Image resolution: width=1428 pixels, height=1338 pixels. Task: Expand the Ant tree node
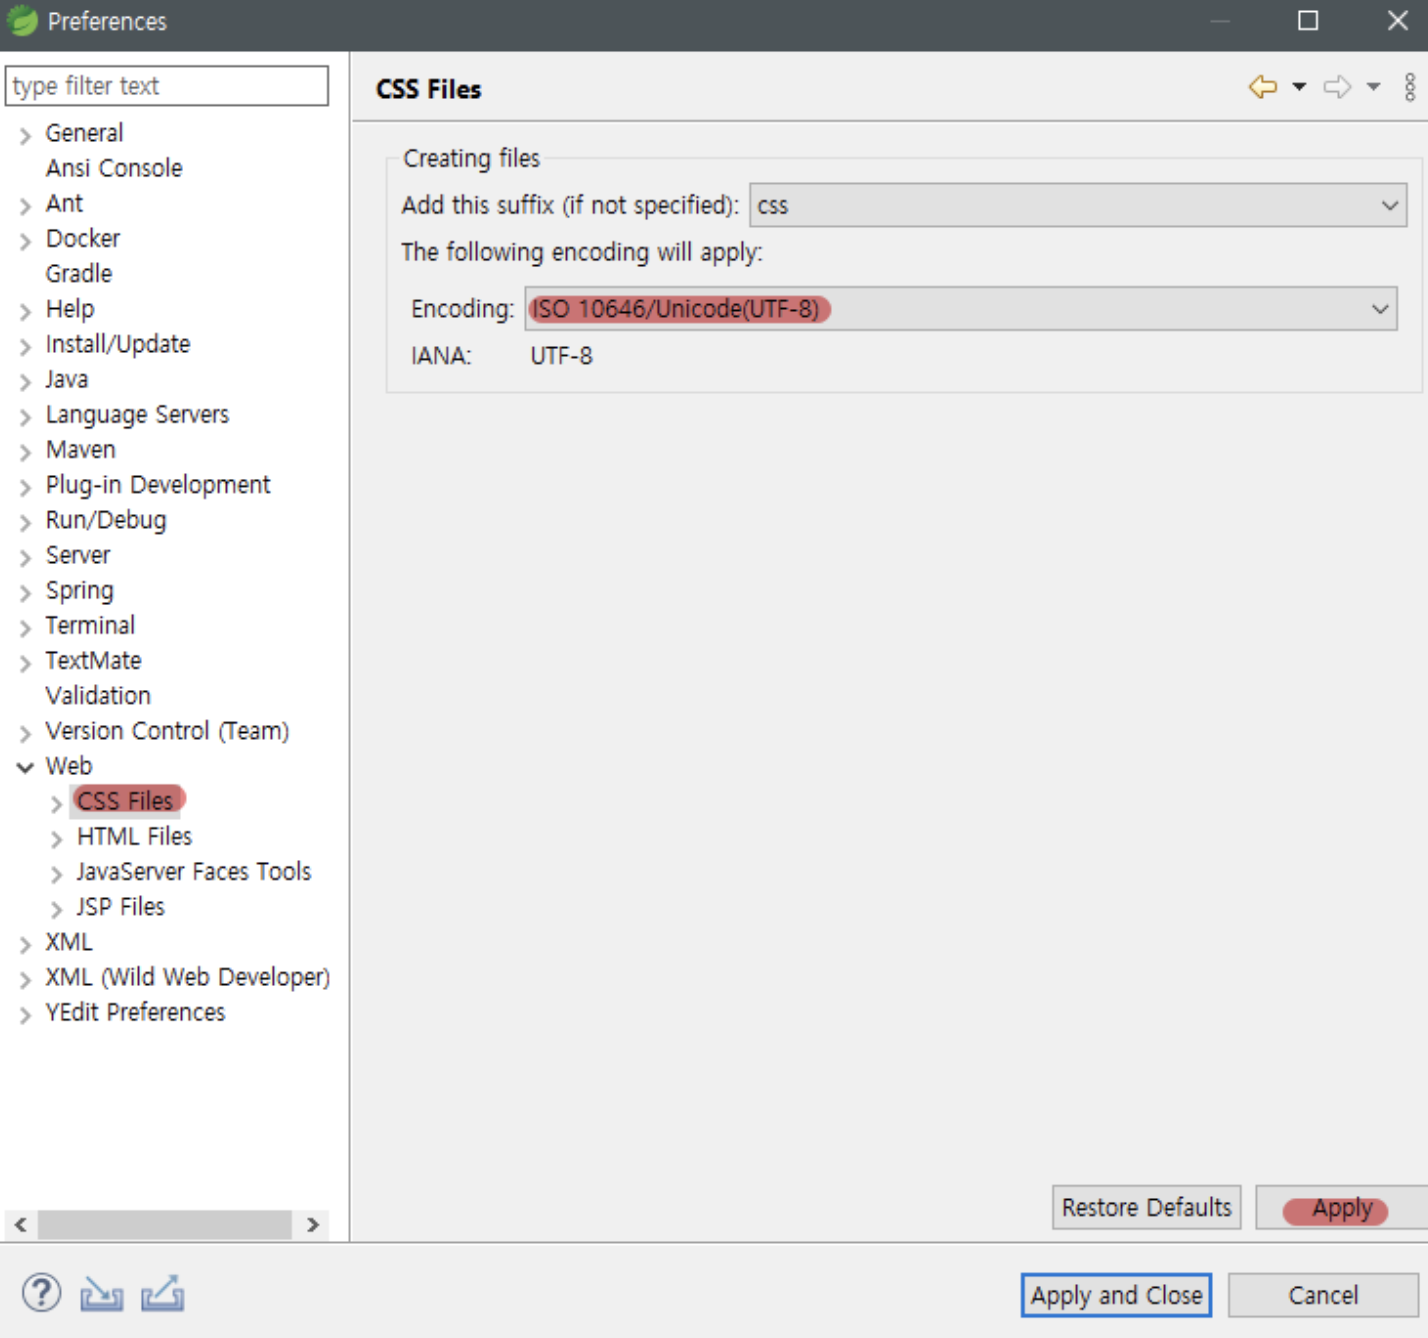point(25,206)
